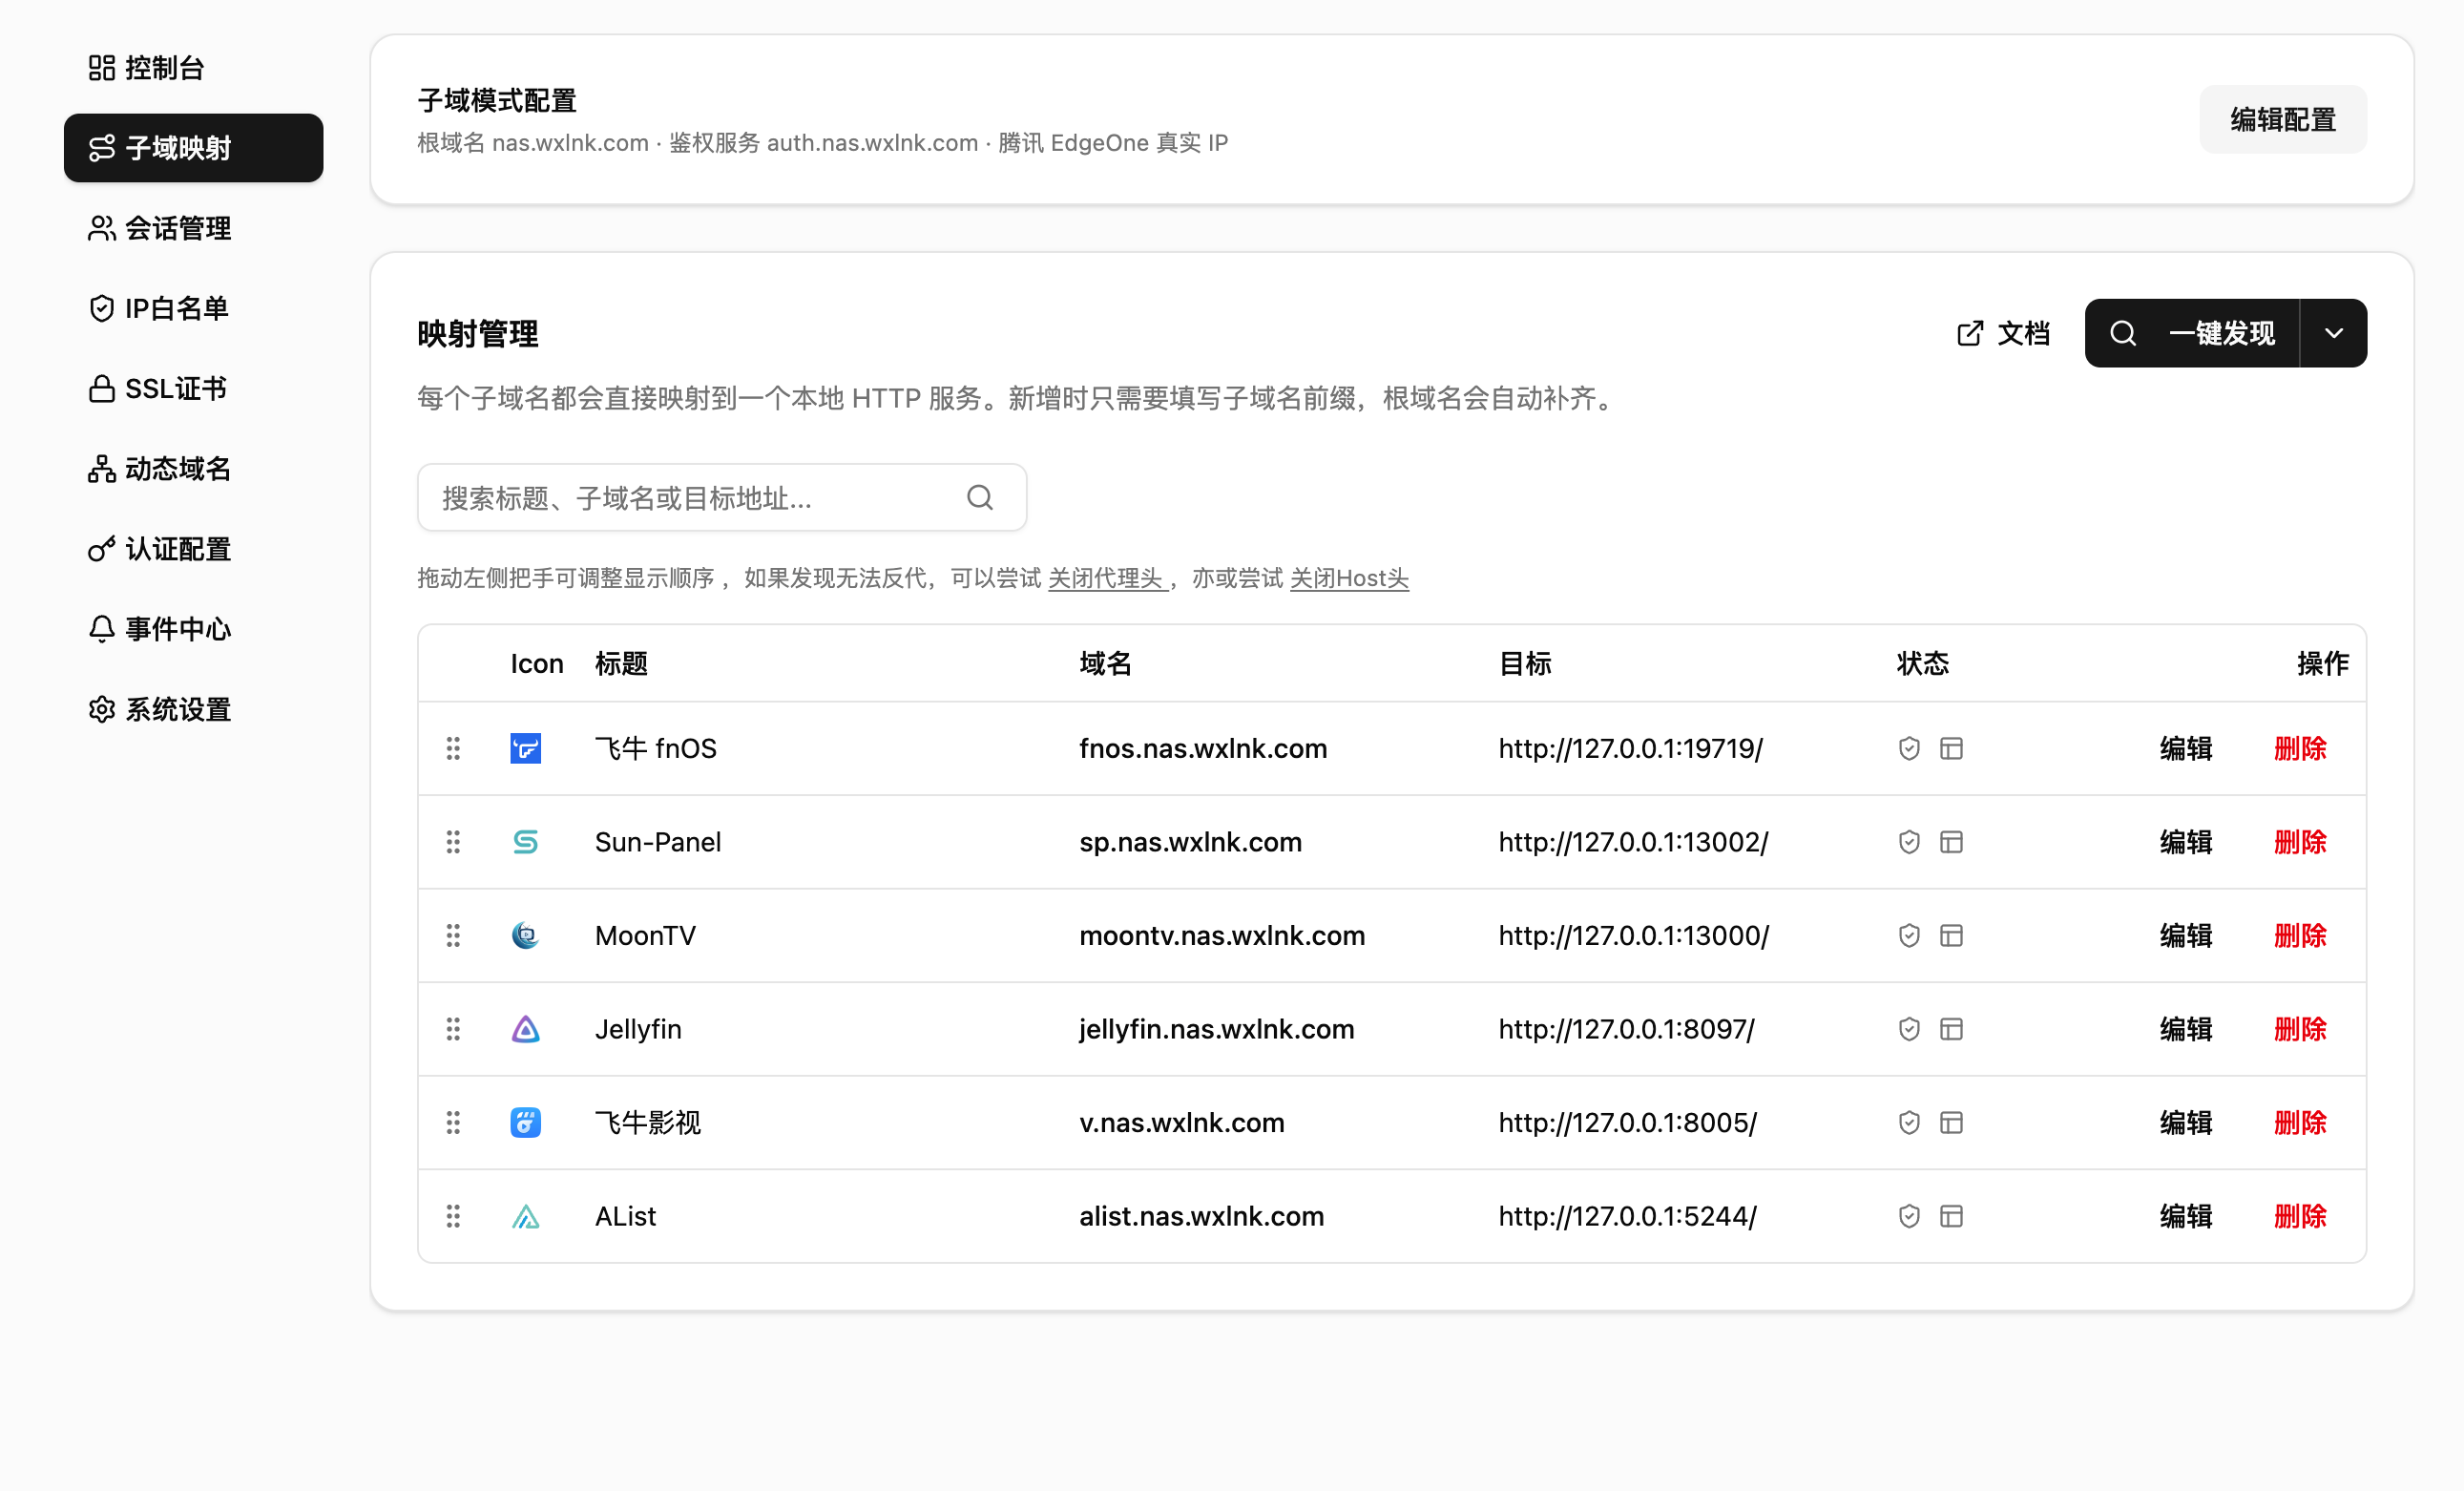2464x1491 pixels.
Task: Click the AList app icon
Action: 525,1216
